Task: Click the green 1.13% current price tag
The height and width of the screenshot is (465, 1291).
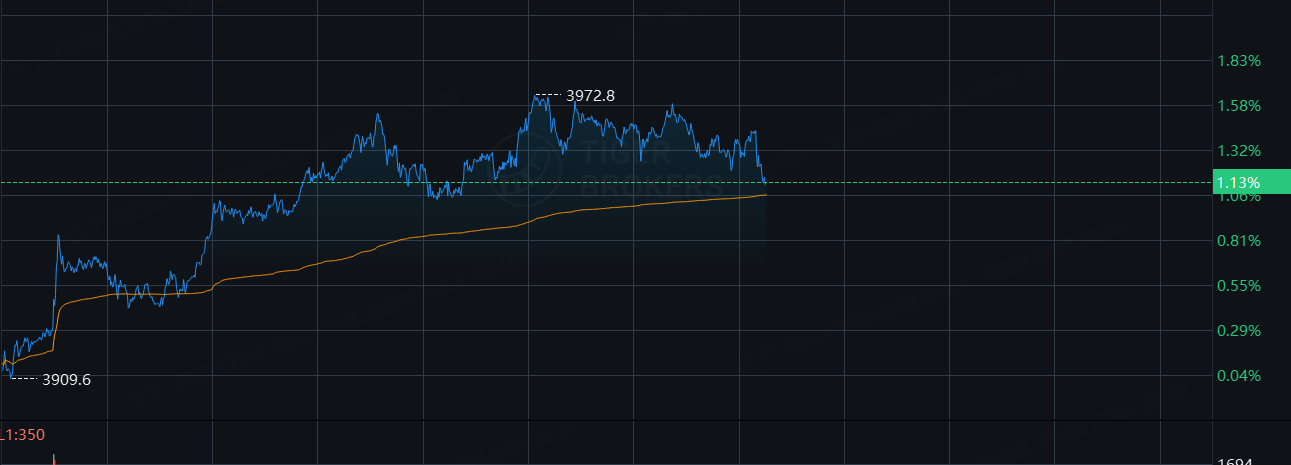Action: (1240, 182)
